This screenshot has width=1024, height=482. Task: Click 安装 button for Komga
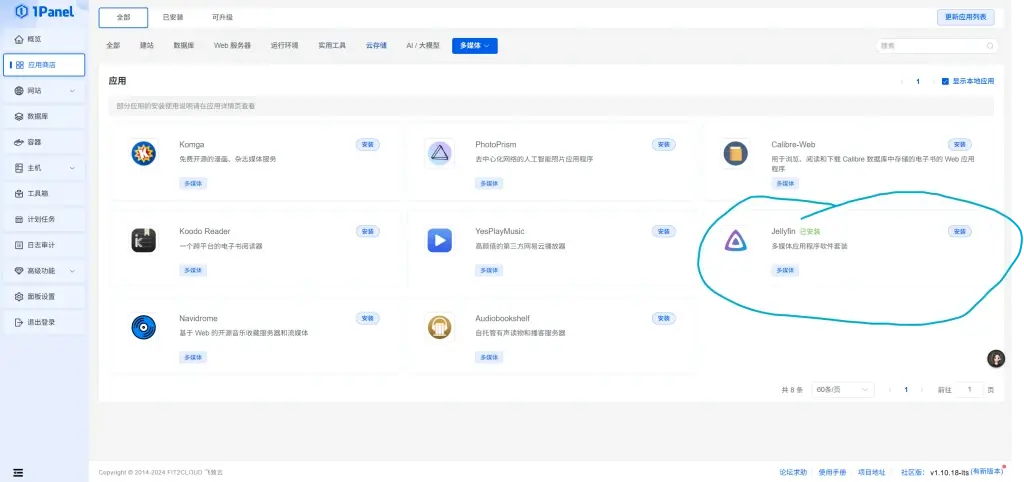click(x=367, y=145)
